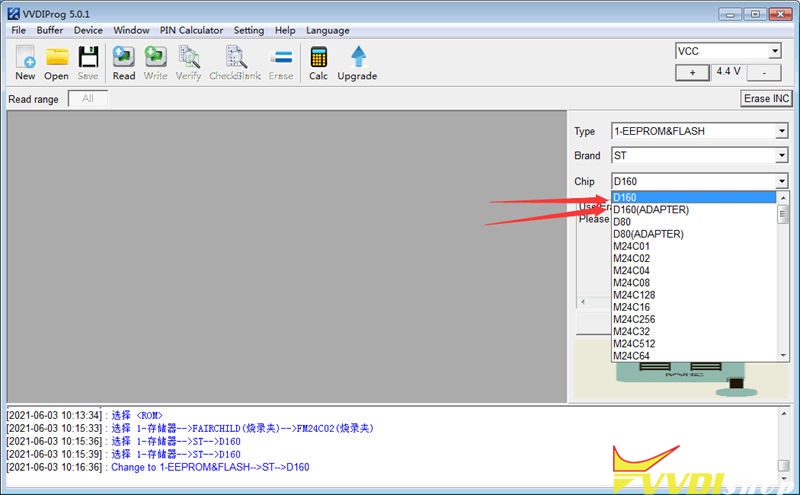Select D160(ADAPTER) in chip list
The image size is (800, 495).
pos(694,210)
